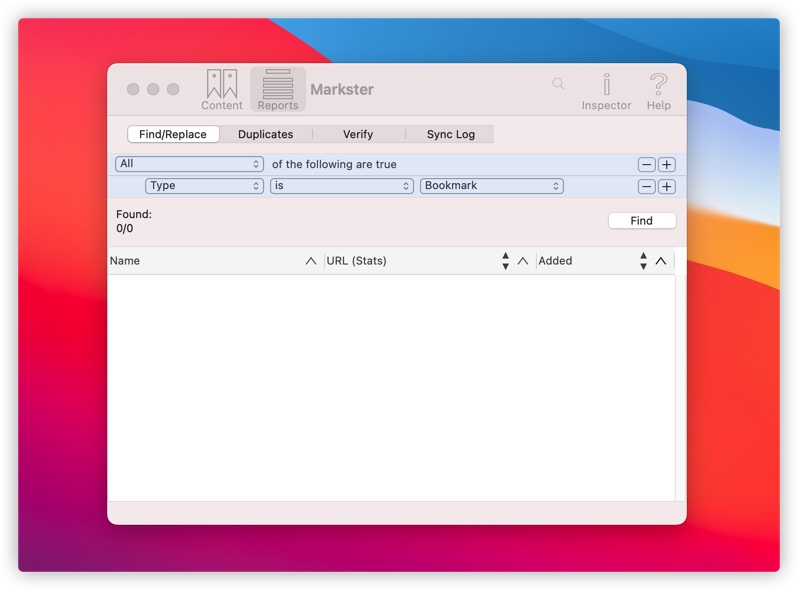Remove the 'All of the following' rule row
Viewport: 798px width, 590px height.
pyautogui.click(x=646, y=164)
